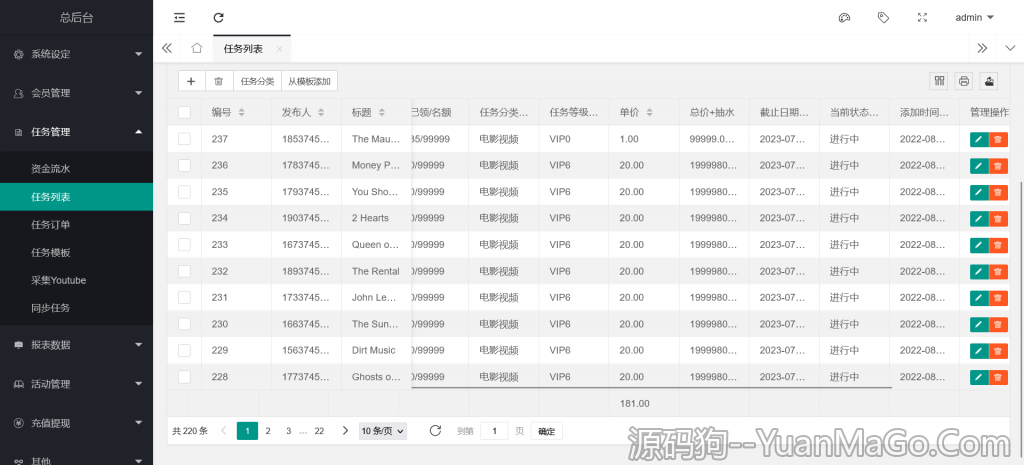Collapse the sidebar with the menu fold icon
Image resolution: width=1024 pixels, height=465 pixels.
coord(180,18)
